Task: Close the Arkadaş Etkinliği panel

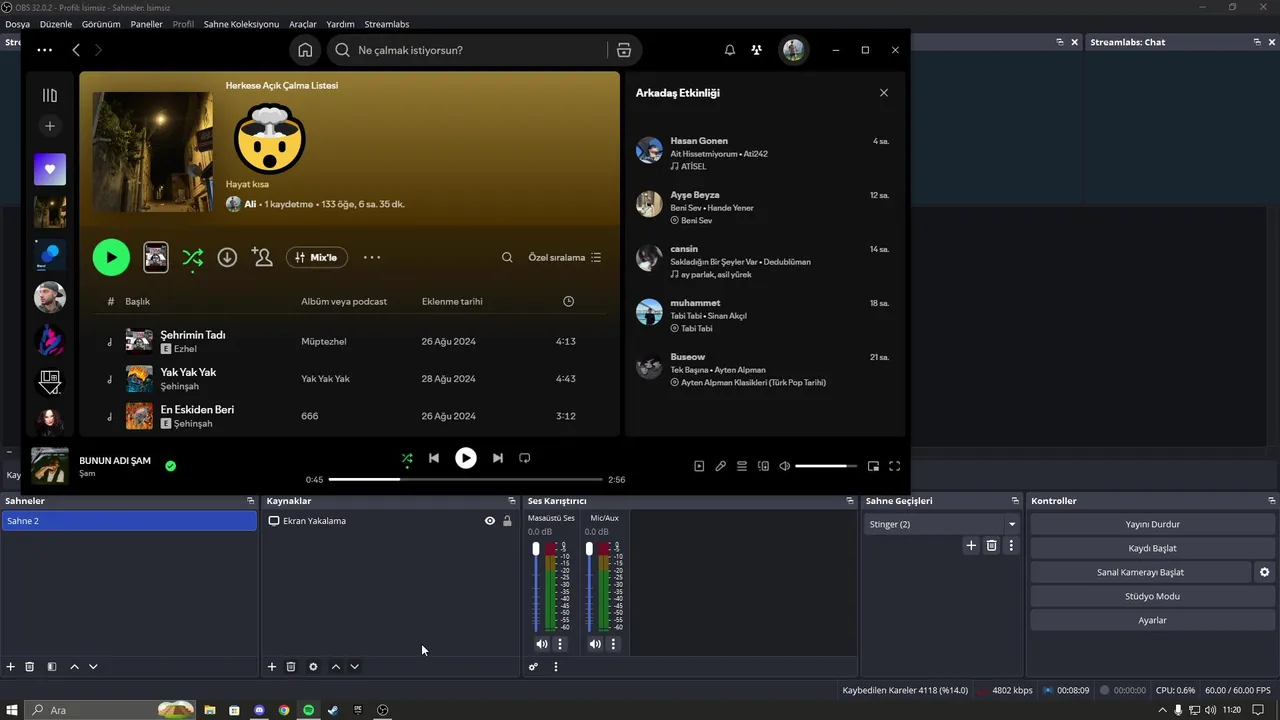Action: pos(884,93)
